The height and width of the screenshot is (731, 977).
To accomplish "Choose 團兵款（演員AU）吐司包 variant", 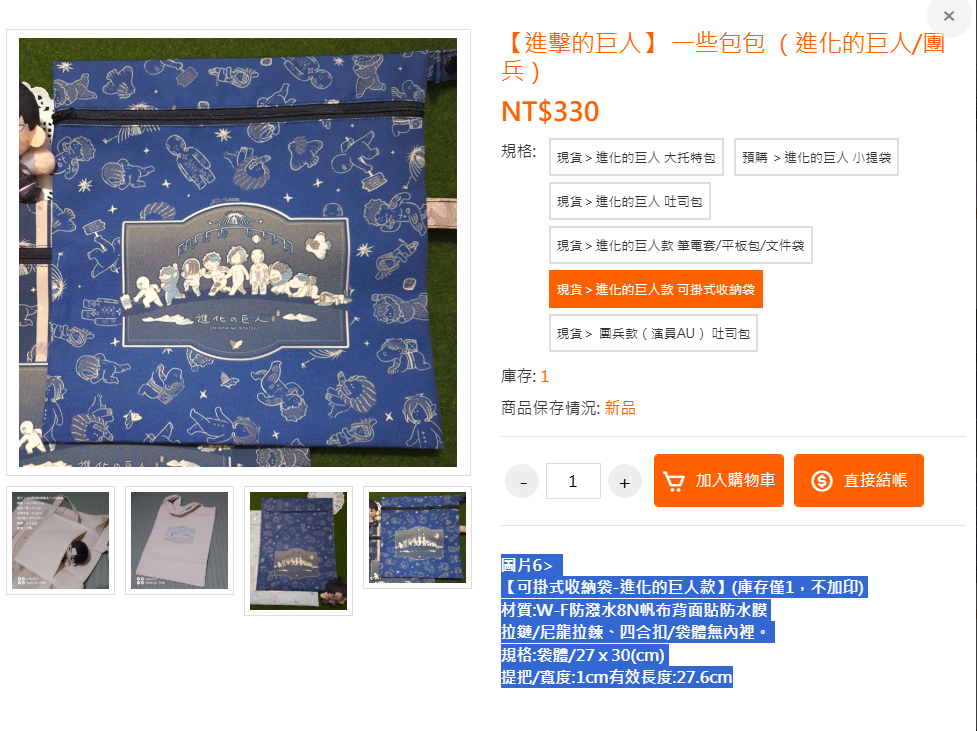I will coord(653,333).
